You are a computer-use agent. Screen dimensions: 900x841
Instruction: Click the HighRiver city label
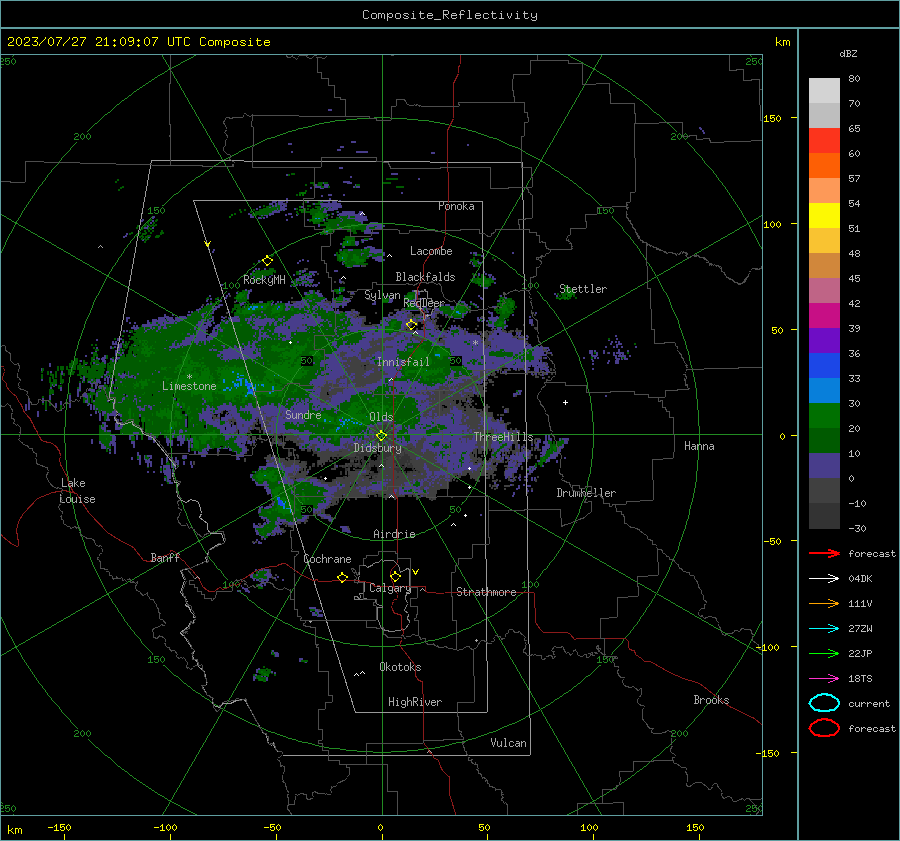pyautogui.click(x=415, y=702)
